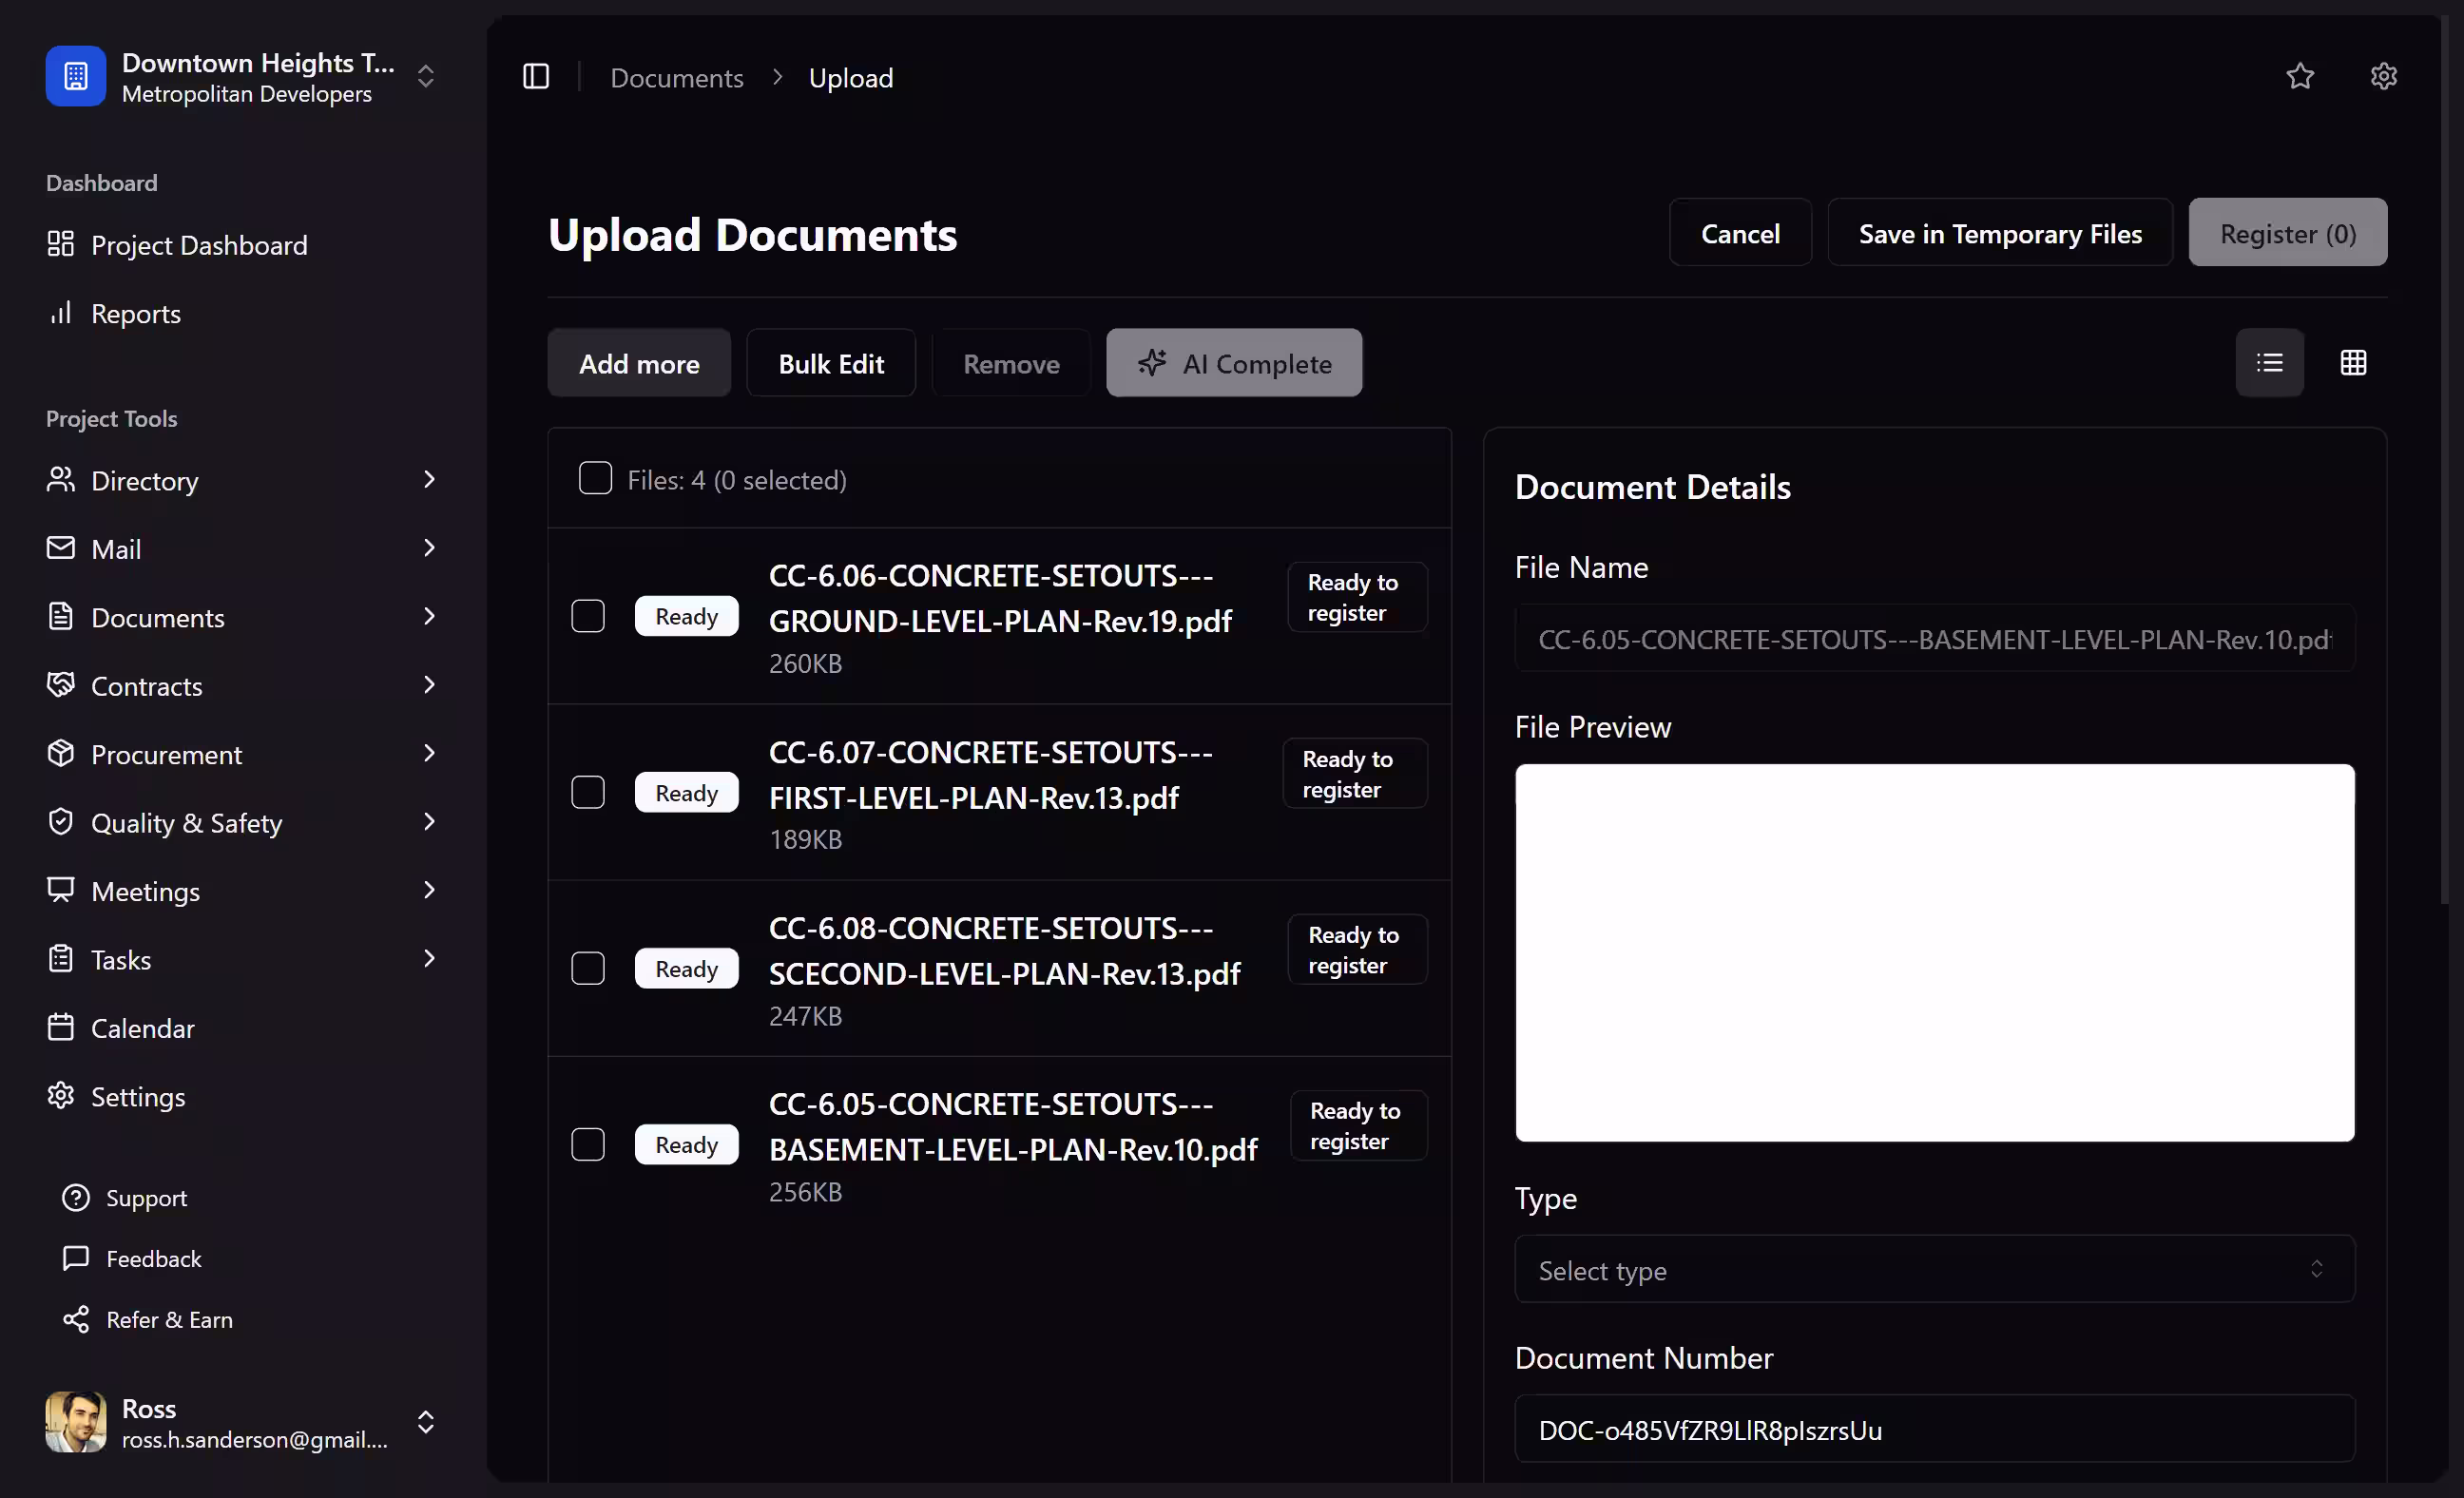The height and width of the screenshot is (1498, 2464).
Task: Switch to grid view layout
Action: click(2353, 363)
